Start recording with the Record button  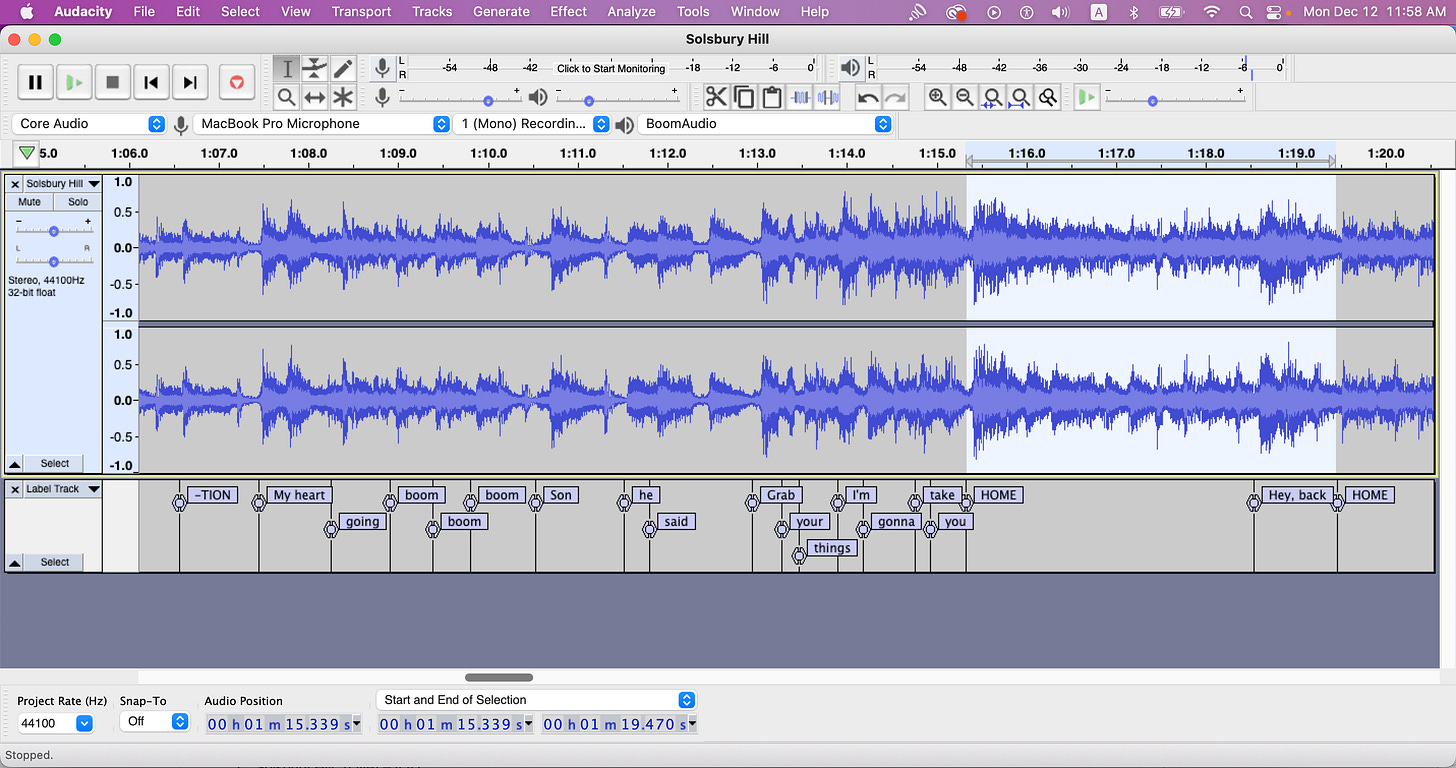pyautogui.click(x=236, y=82)
